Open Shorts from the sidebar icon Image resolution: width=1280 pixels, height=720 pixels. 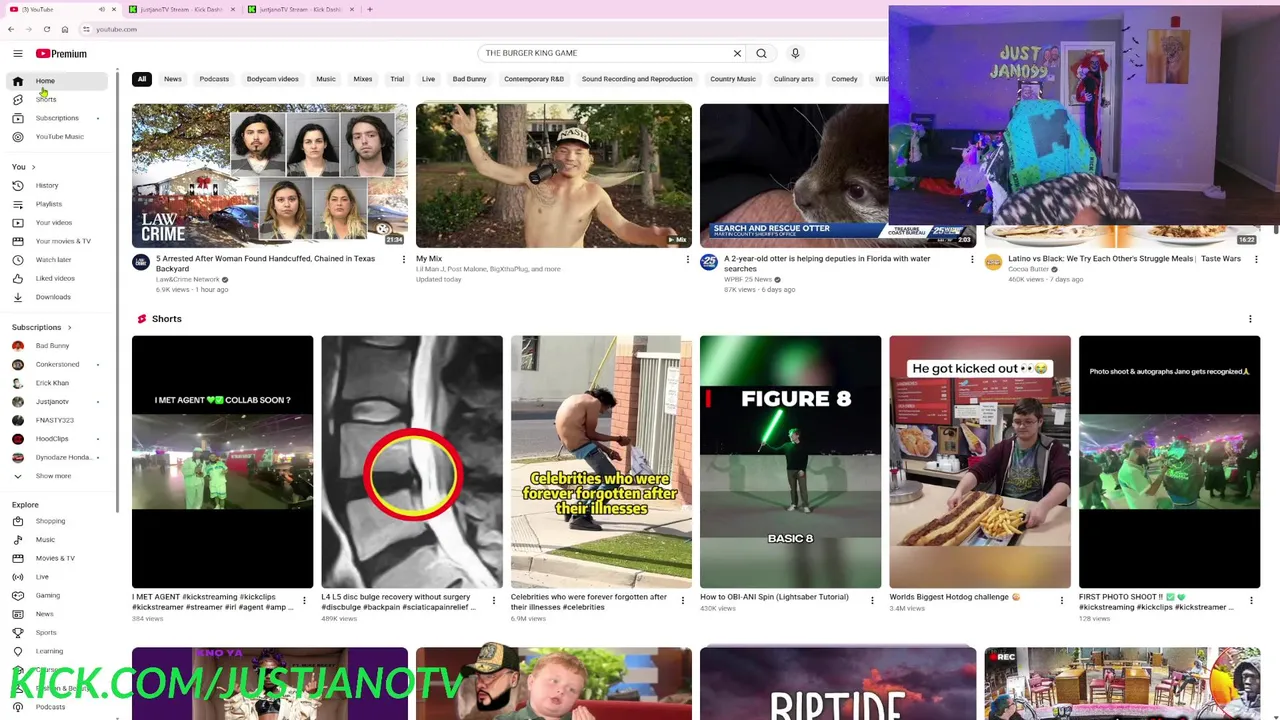(x=17, y=99)
